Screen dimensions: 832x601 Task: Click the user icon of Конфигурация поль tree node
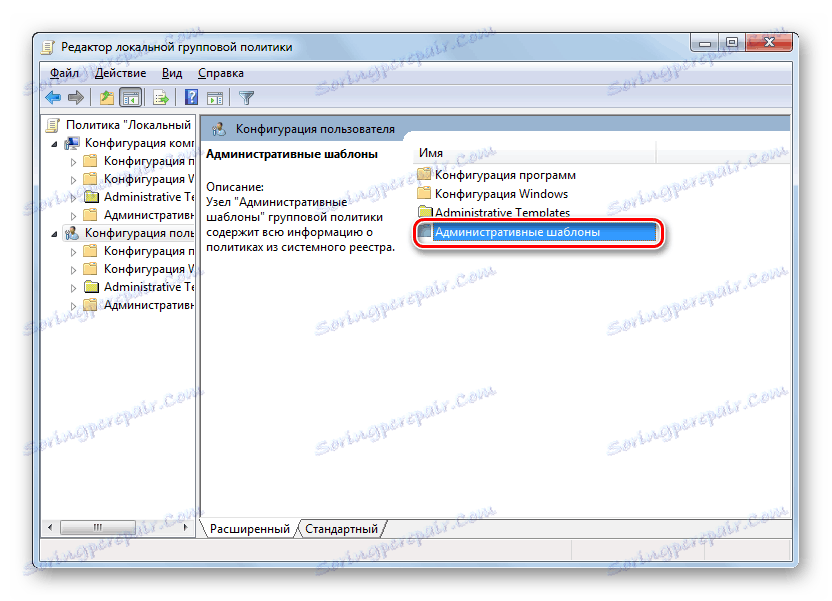[72, 233]
